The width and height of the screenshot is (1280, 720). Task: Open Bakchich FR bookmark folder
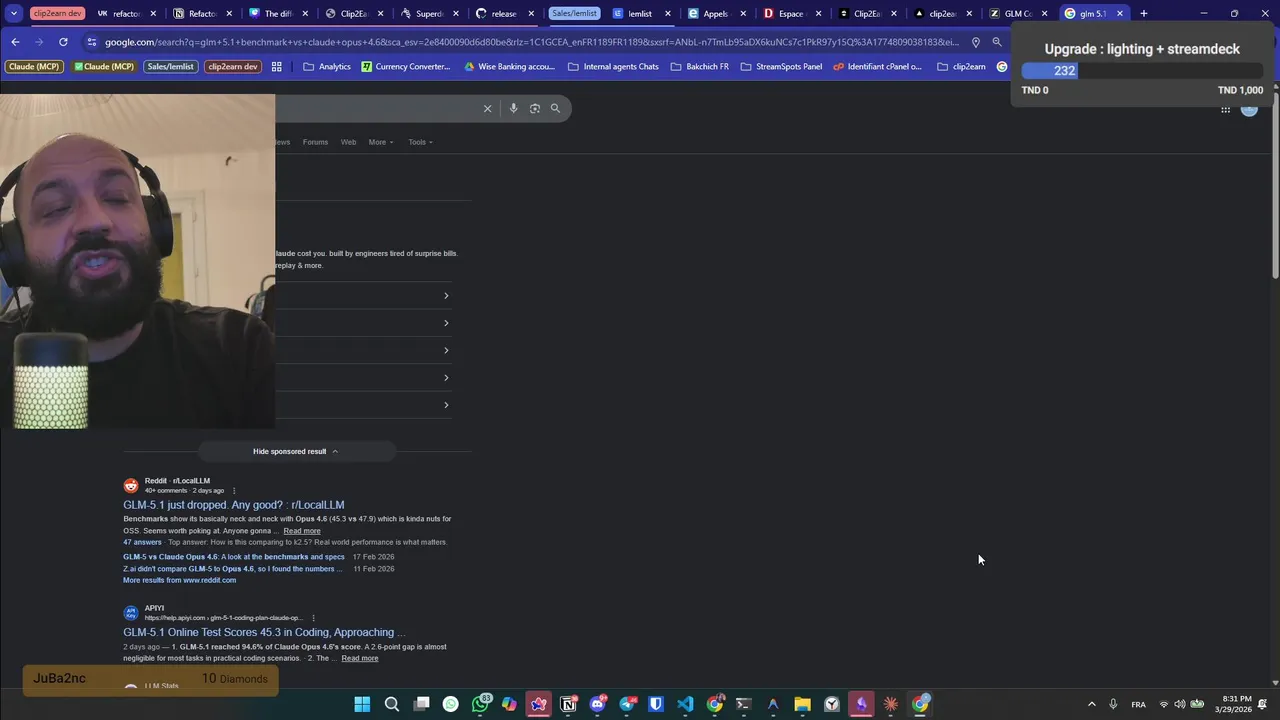coord(699,67)
